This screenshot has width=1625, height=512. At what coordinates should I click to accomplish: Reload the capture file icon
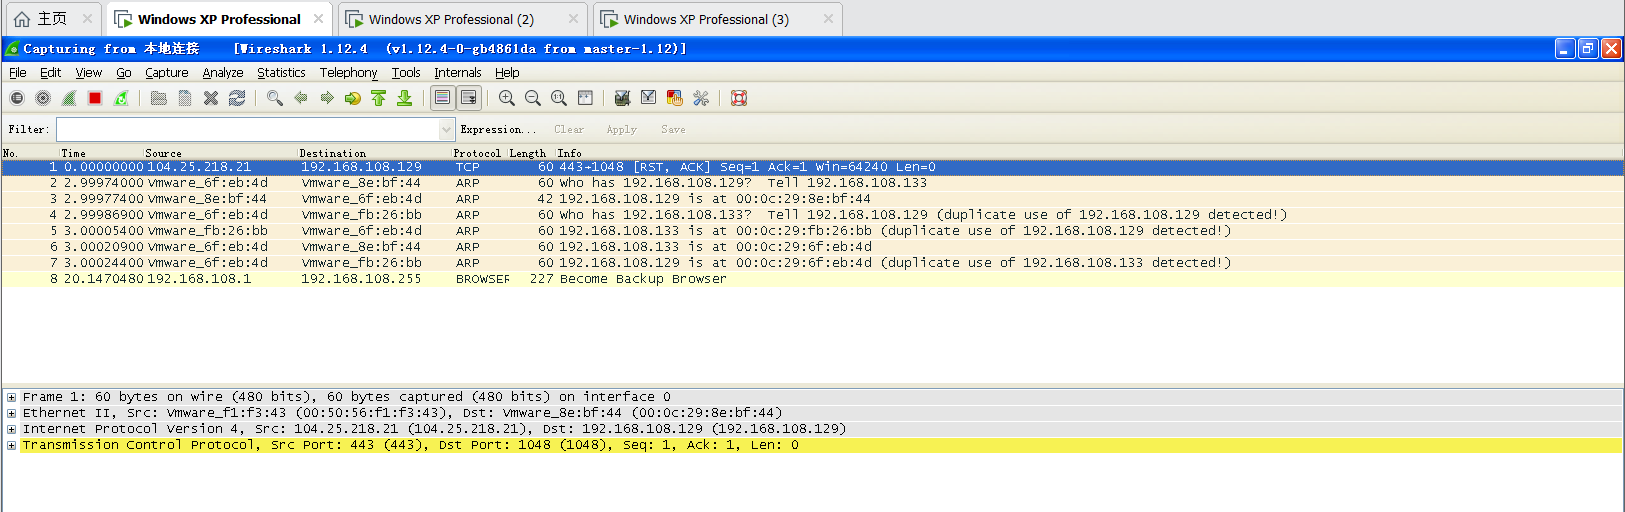click(x=237, y=98)
